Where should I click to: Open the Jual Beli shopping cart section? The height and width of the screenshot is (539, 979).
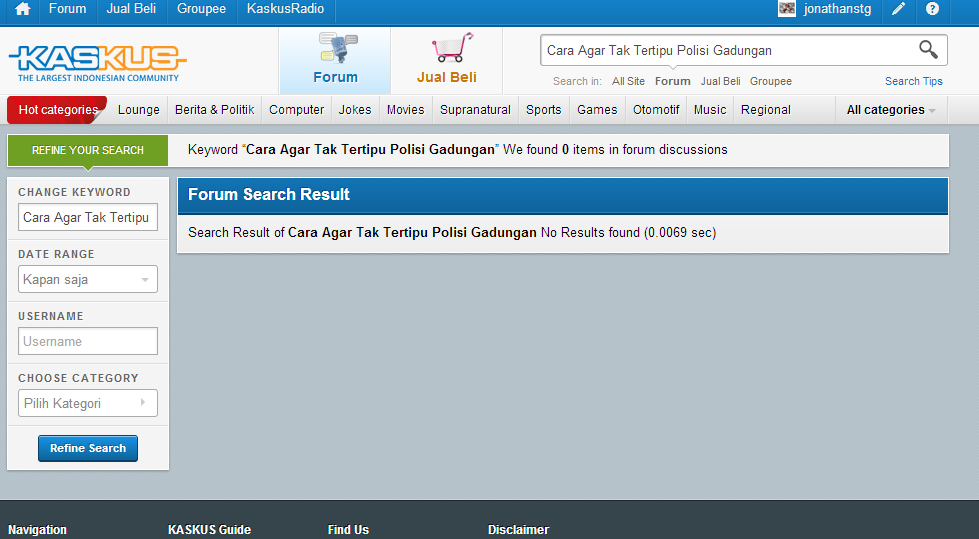point(446,60)
